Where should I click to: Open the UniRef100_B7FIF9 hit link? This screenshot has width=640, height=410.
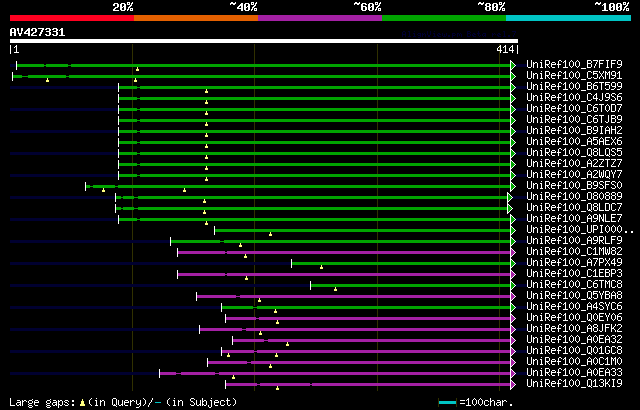click(574, 64)
